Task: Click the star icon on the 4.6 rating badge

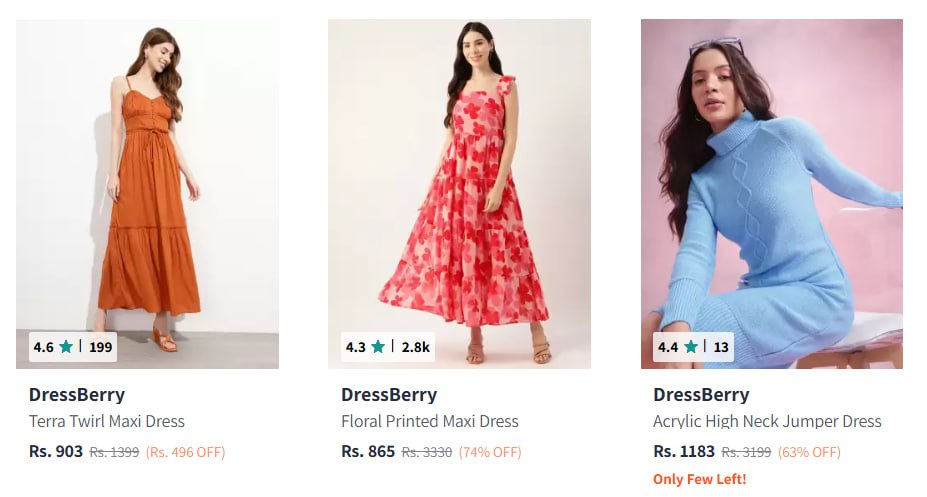Action: pyautogui.click(x=66, y=347)
